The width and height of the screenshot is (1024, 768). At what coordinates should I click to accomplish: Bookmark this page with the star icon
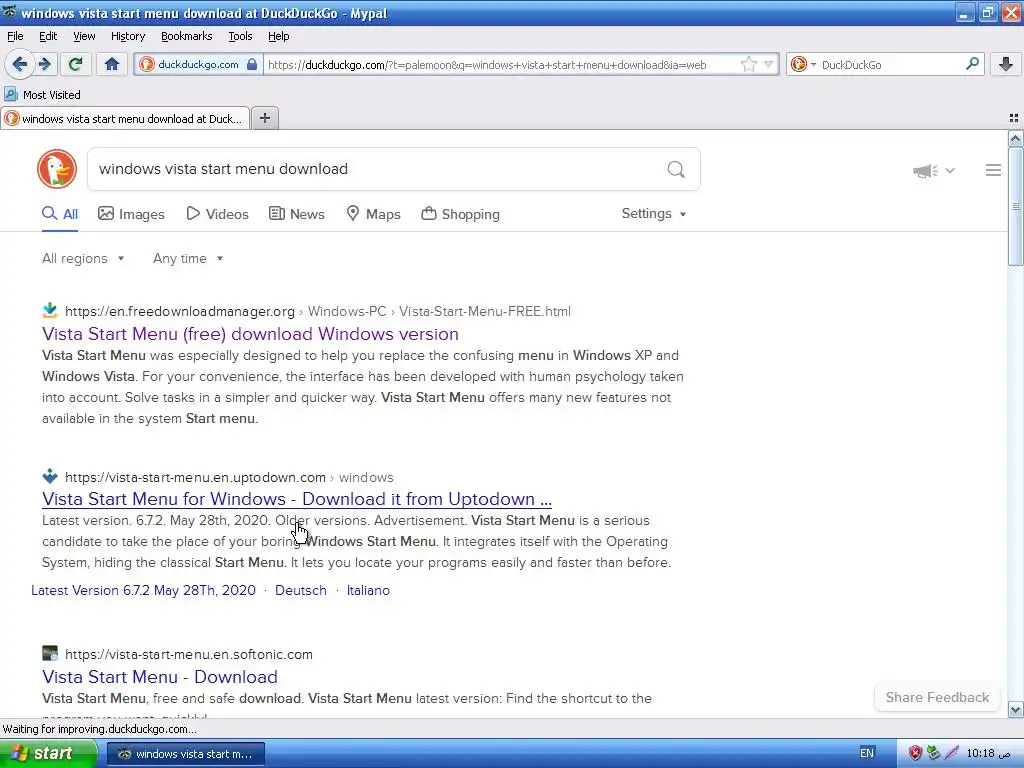[748, 64]
